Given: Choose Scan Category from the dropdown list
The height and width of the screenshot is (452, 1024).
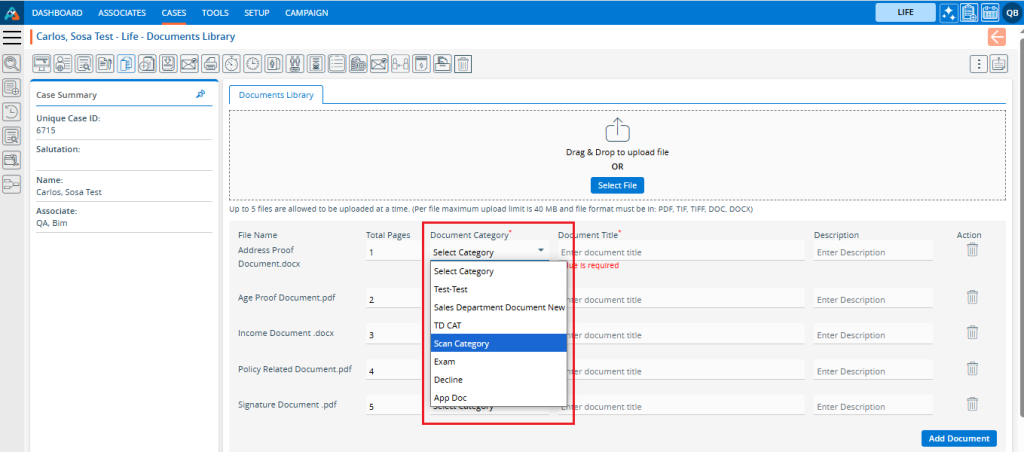Looking at the screenshot, I should click(461, 343).
